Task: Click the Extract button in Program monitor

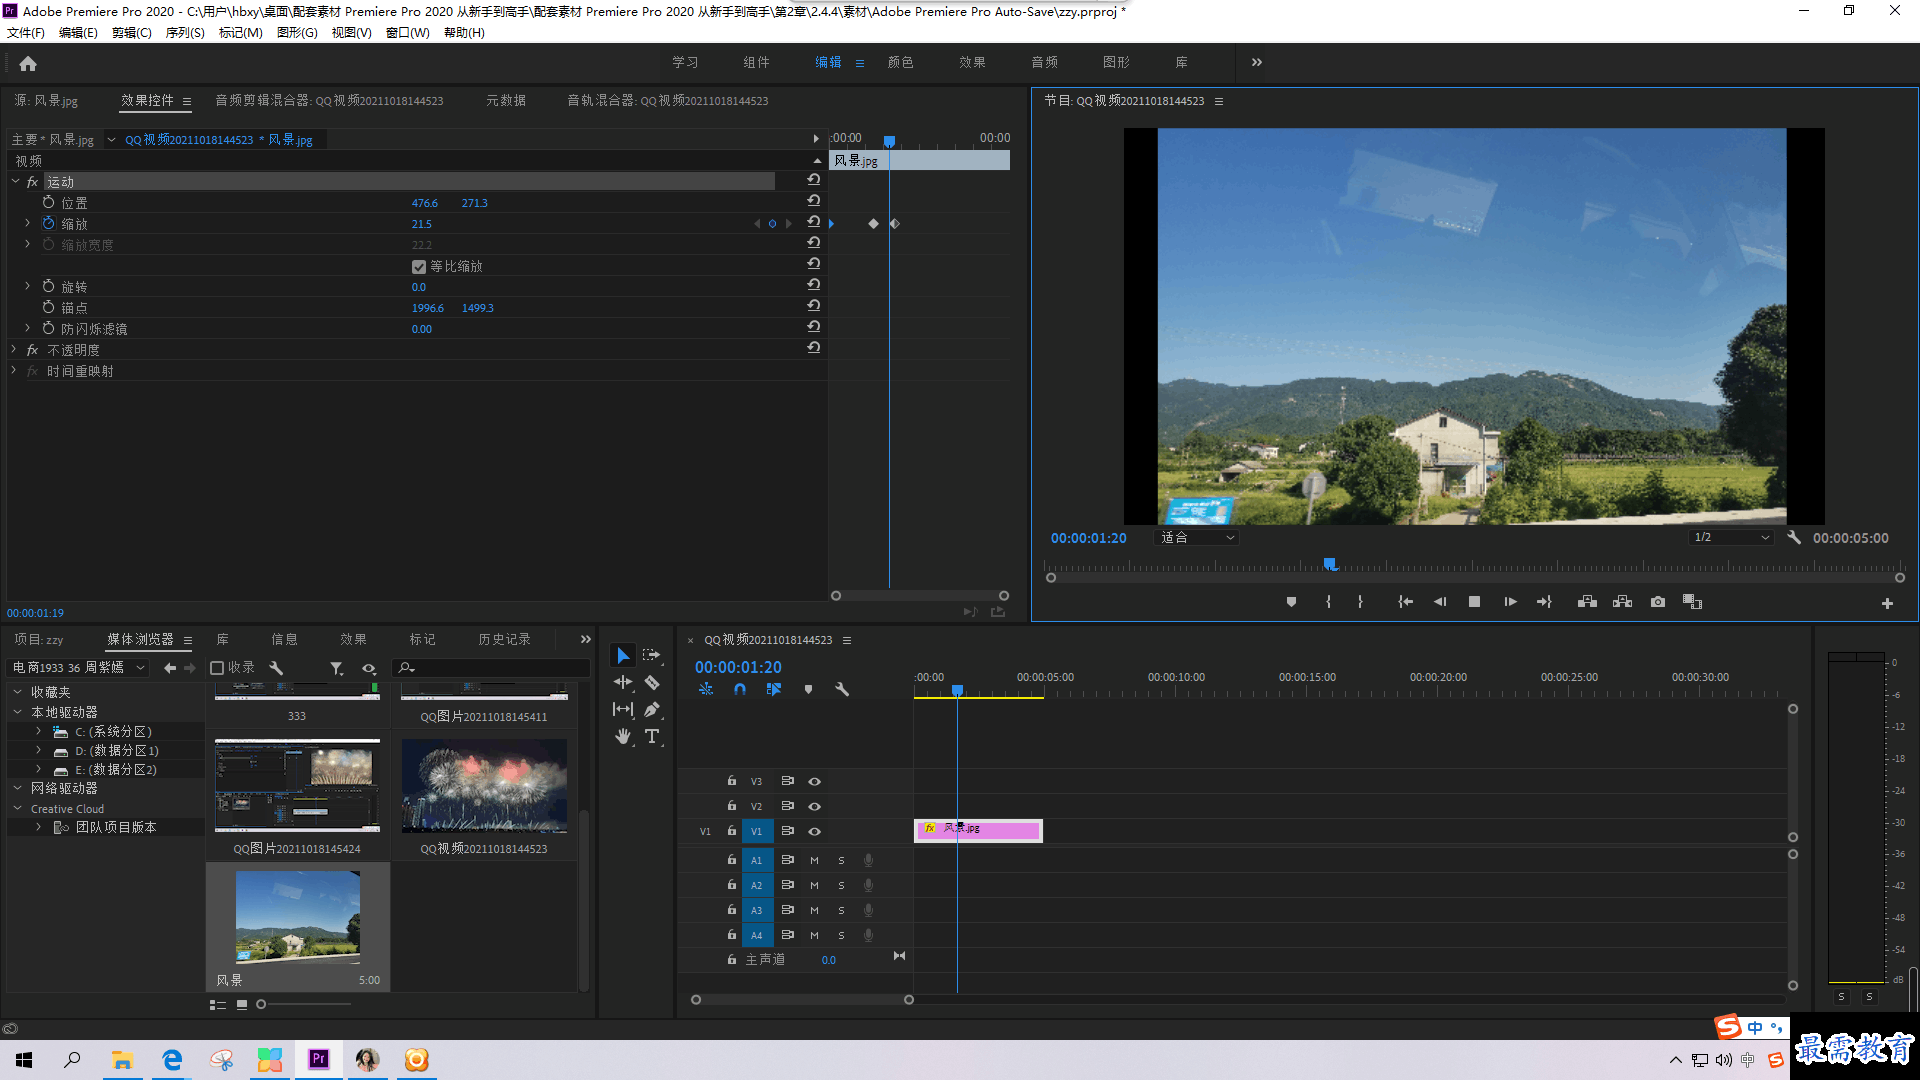Action: (x=1623, y=602)
